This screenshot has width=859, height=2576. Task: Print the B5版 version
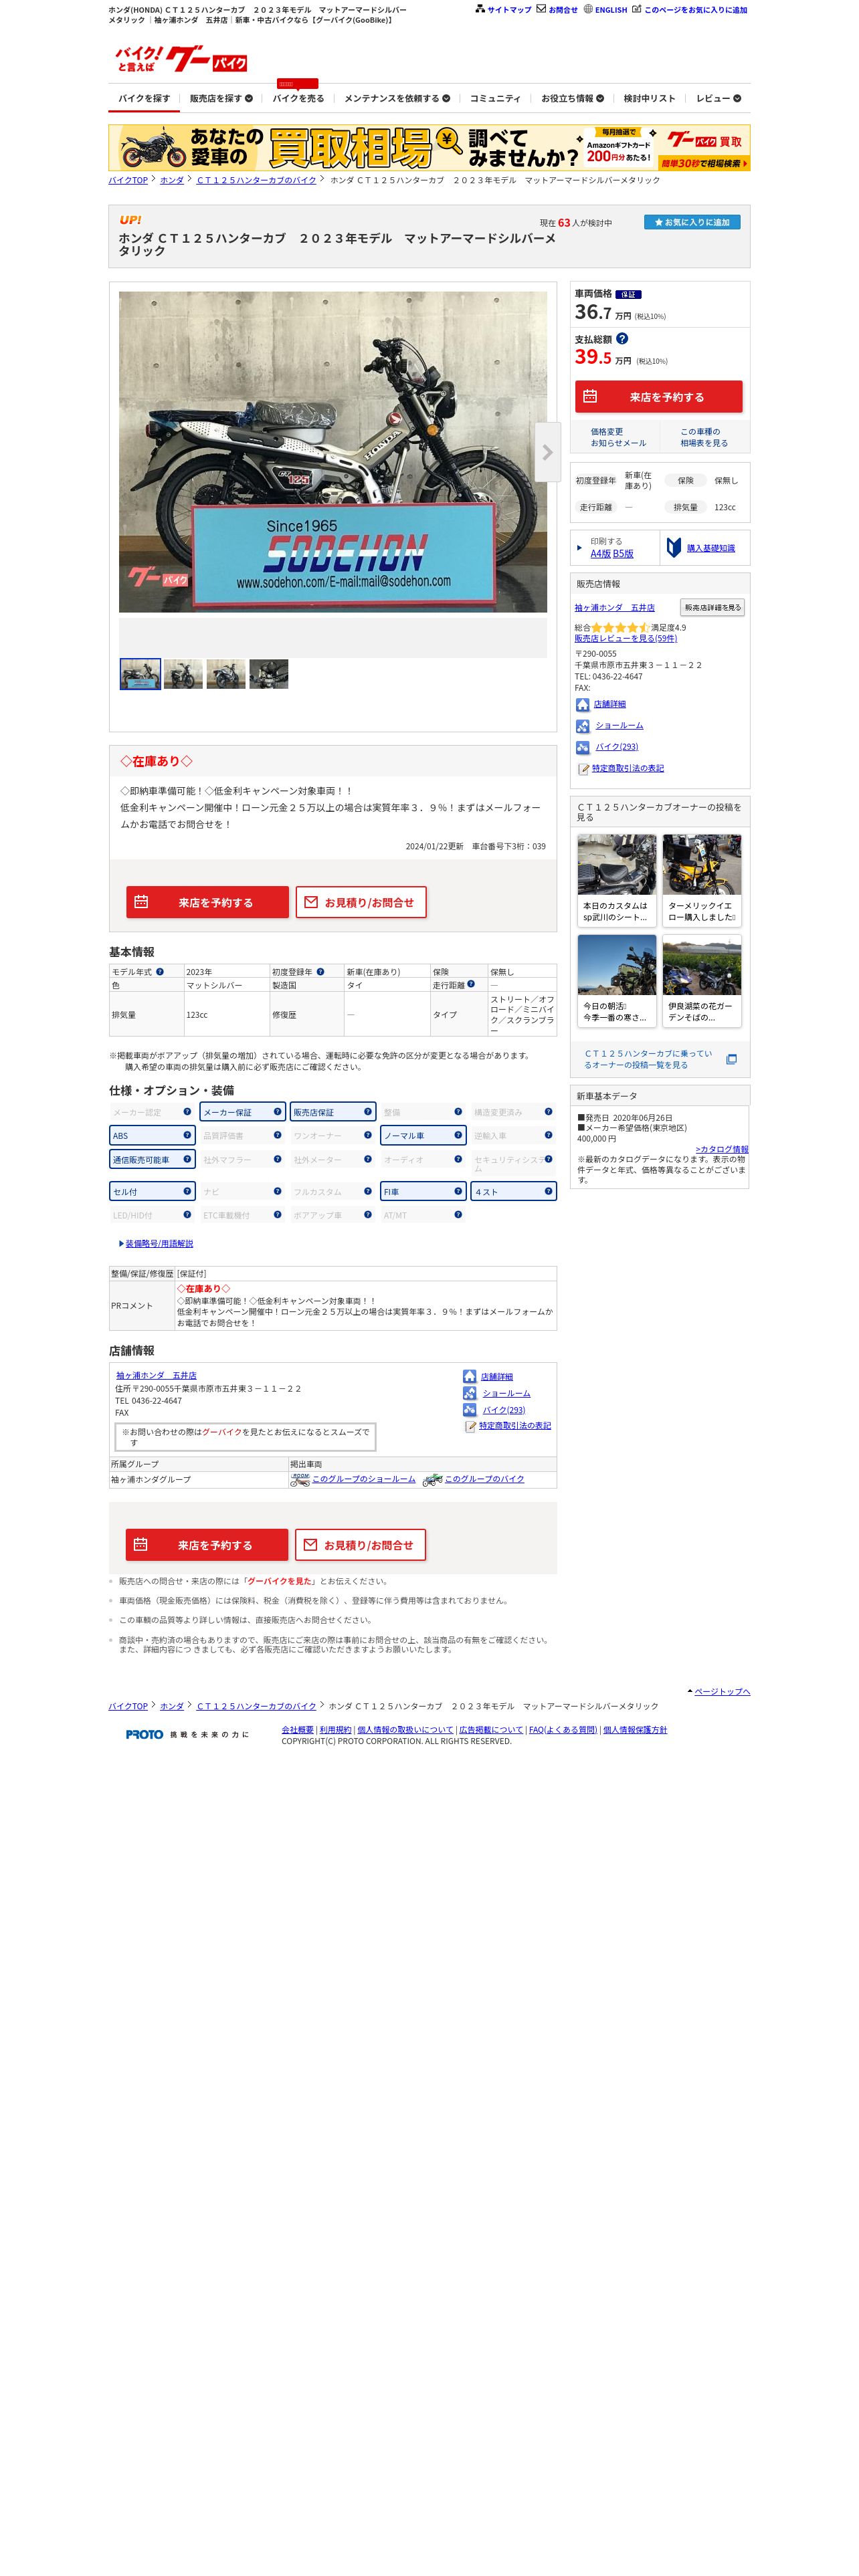point(623,554)
